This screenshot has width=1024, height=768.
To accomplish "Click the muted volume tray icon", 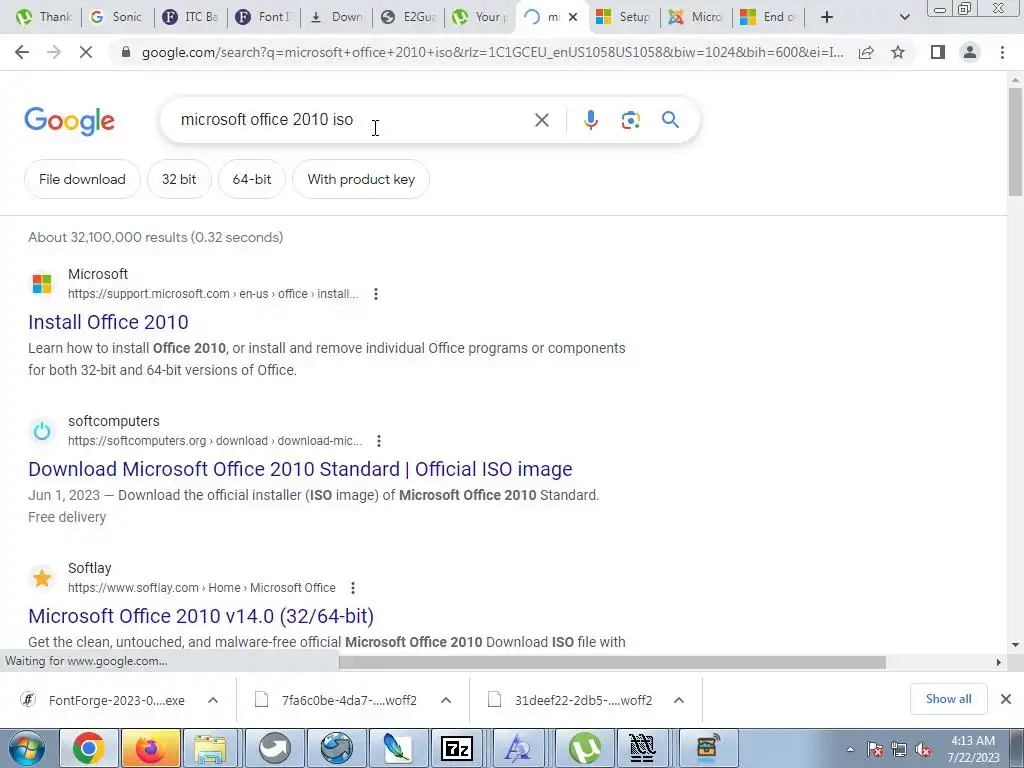I will (923, 750).
